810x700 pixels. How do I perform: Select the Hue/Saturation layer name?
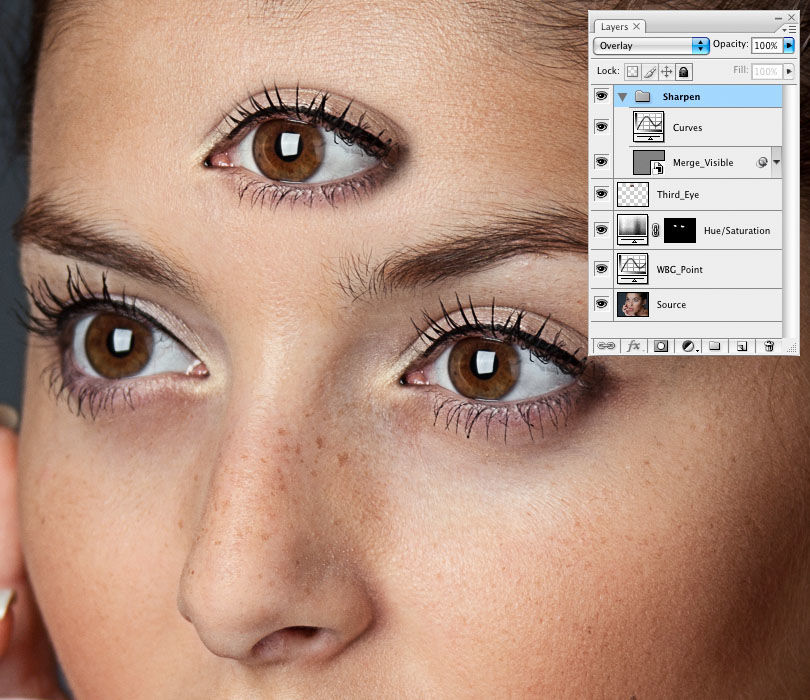(737, 231)
